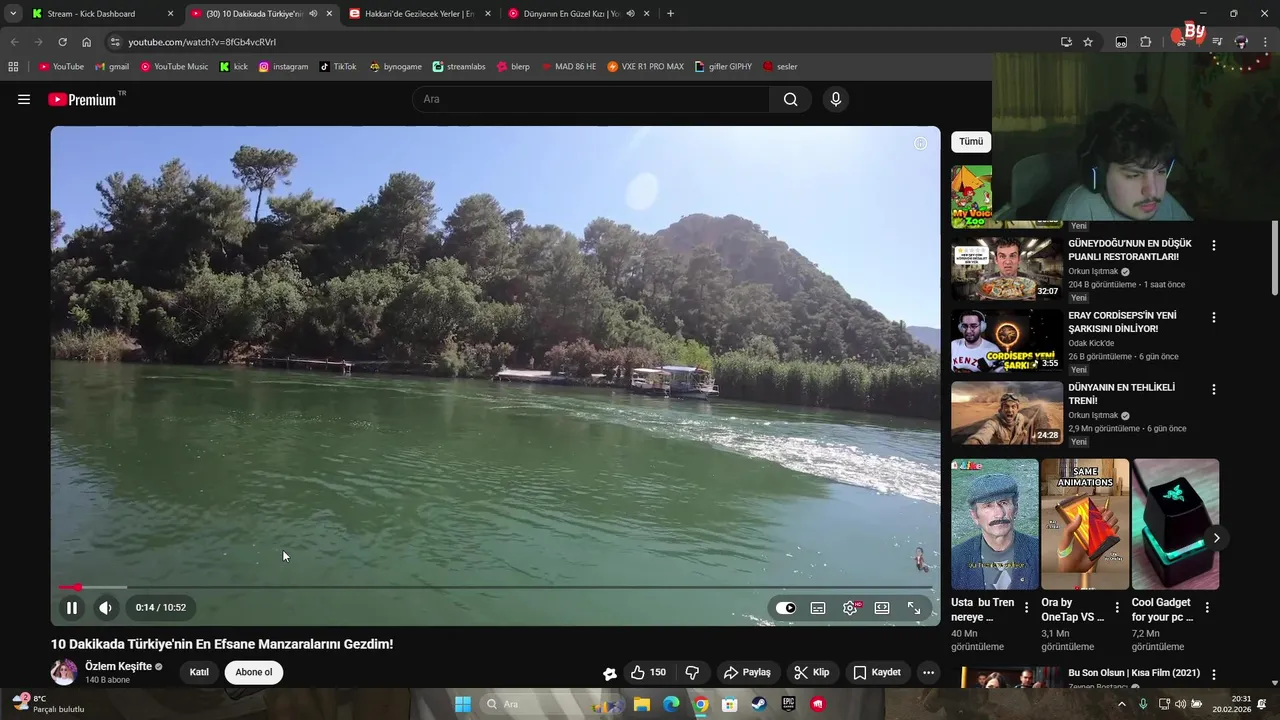1280x720 pixels.
Task: Open the gifler GIPHY bookmark
Action: pyautogui.click(x=723, y=67)
